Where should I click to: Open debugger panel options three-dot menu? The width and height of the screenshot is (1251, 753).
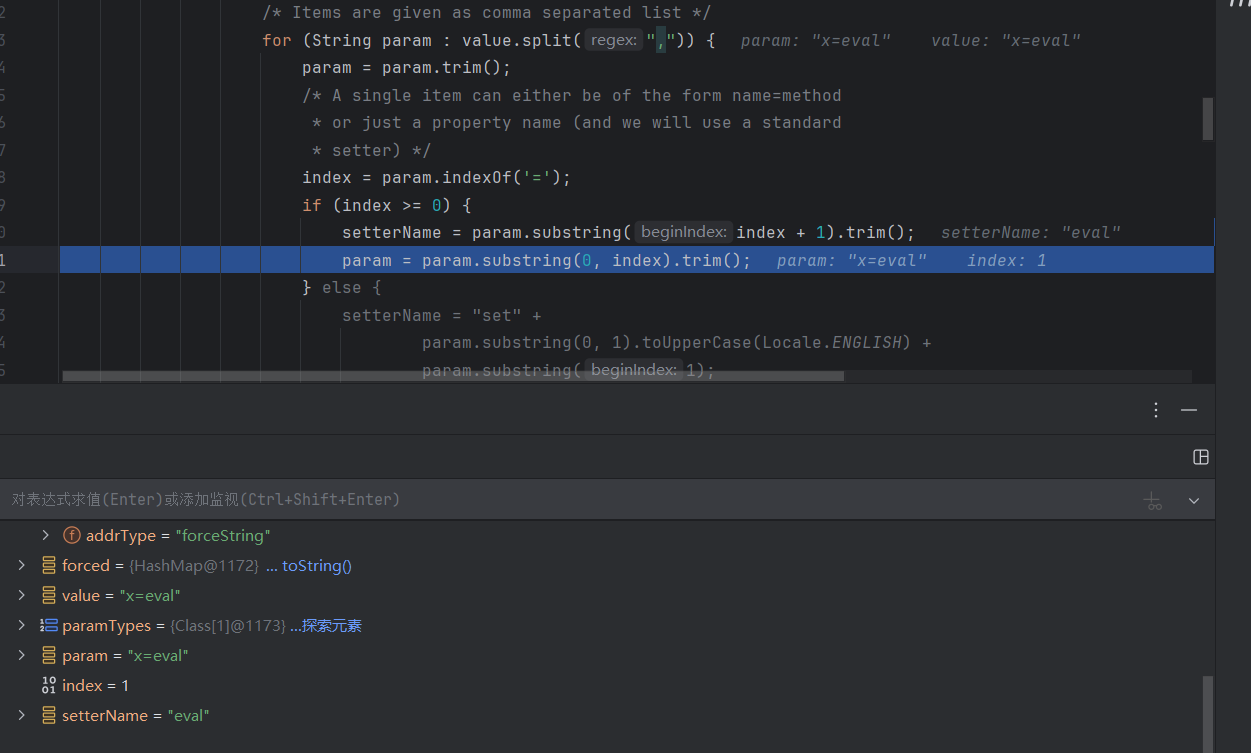click(x=1156, y=410)
